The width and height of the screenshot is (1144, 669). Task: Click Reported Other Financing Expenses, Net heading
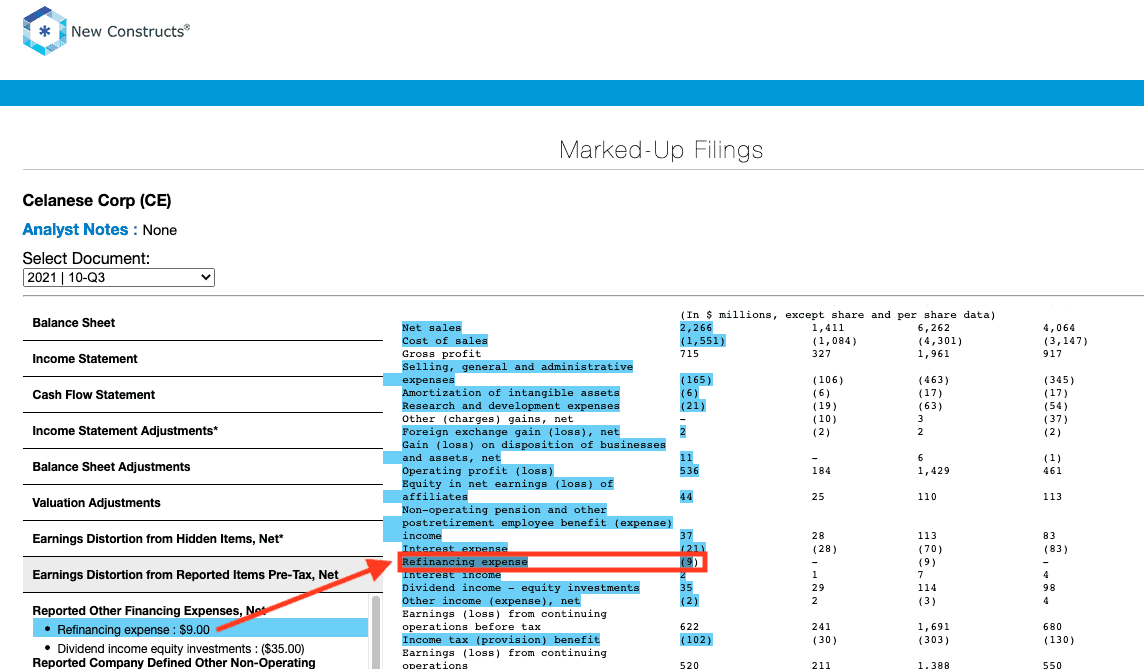[x=149, y=611]
